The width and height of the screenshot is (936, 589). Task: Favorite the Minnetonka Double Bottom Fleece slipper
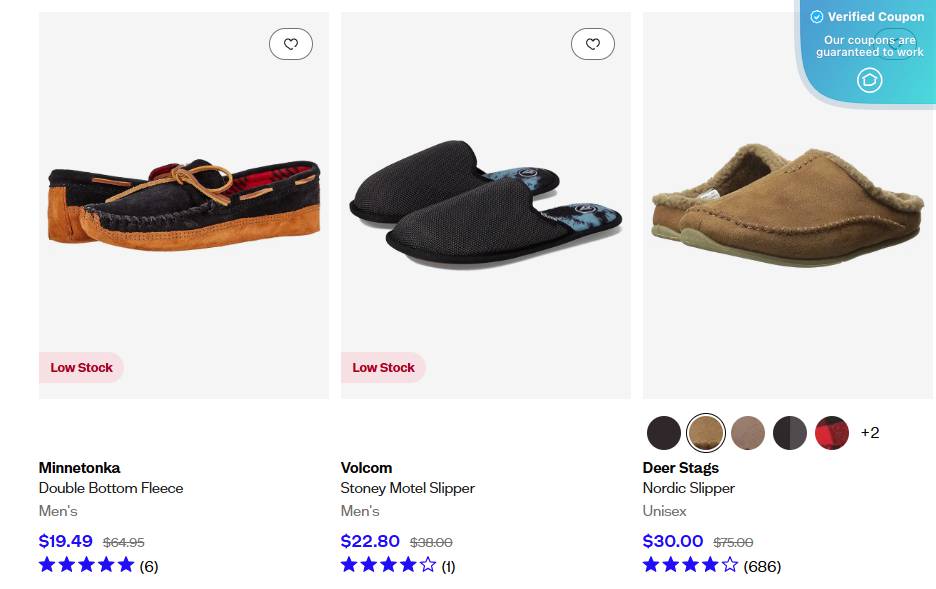290,44
